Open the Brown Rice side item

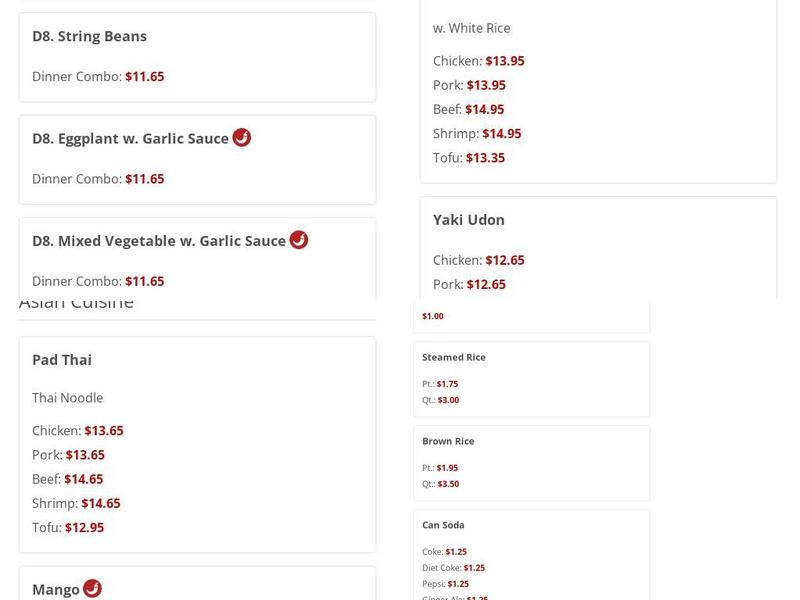[x=448, y=441]
